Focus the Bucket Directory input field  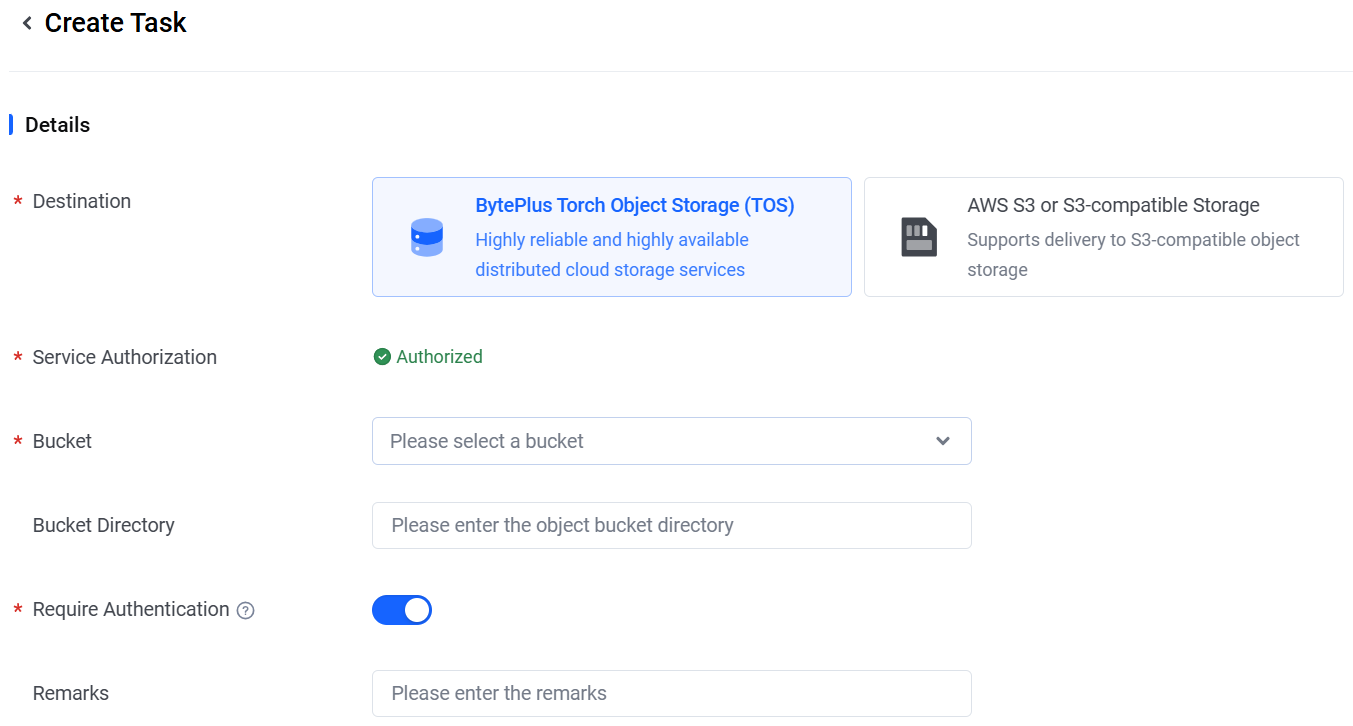tap(671, 525)
